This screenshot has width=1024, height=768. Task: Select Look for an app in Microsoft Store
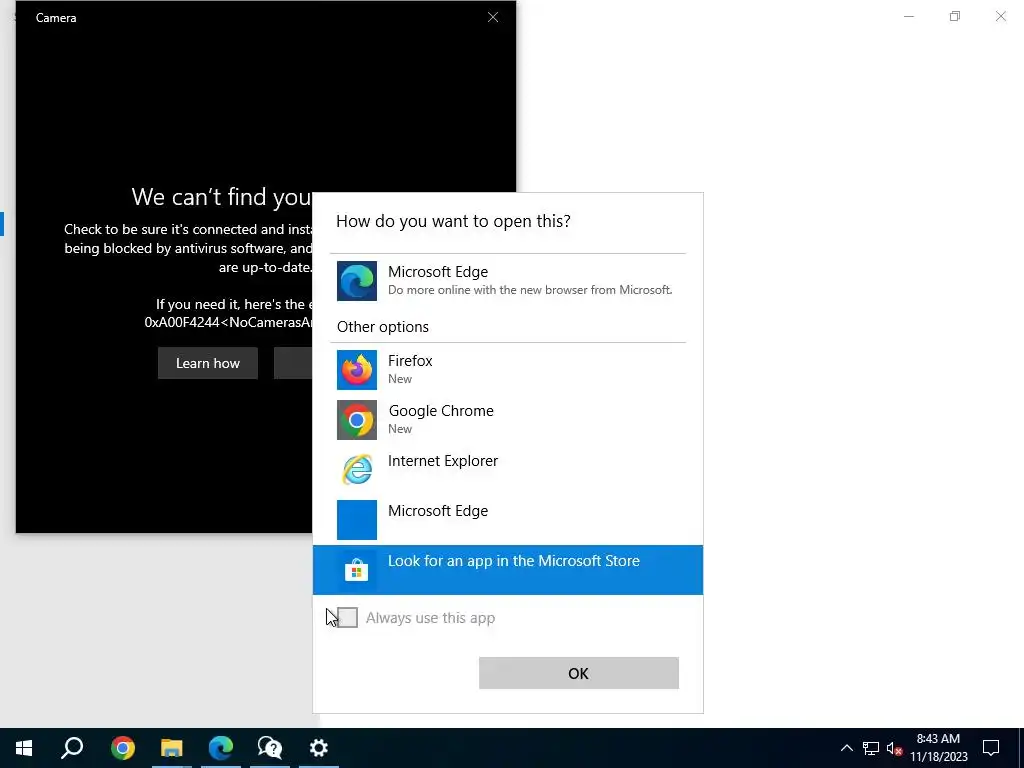click(508, 570)
